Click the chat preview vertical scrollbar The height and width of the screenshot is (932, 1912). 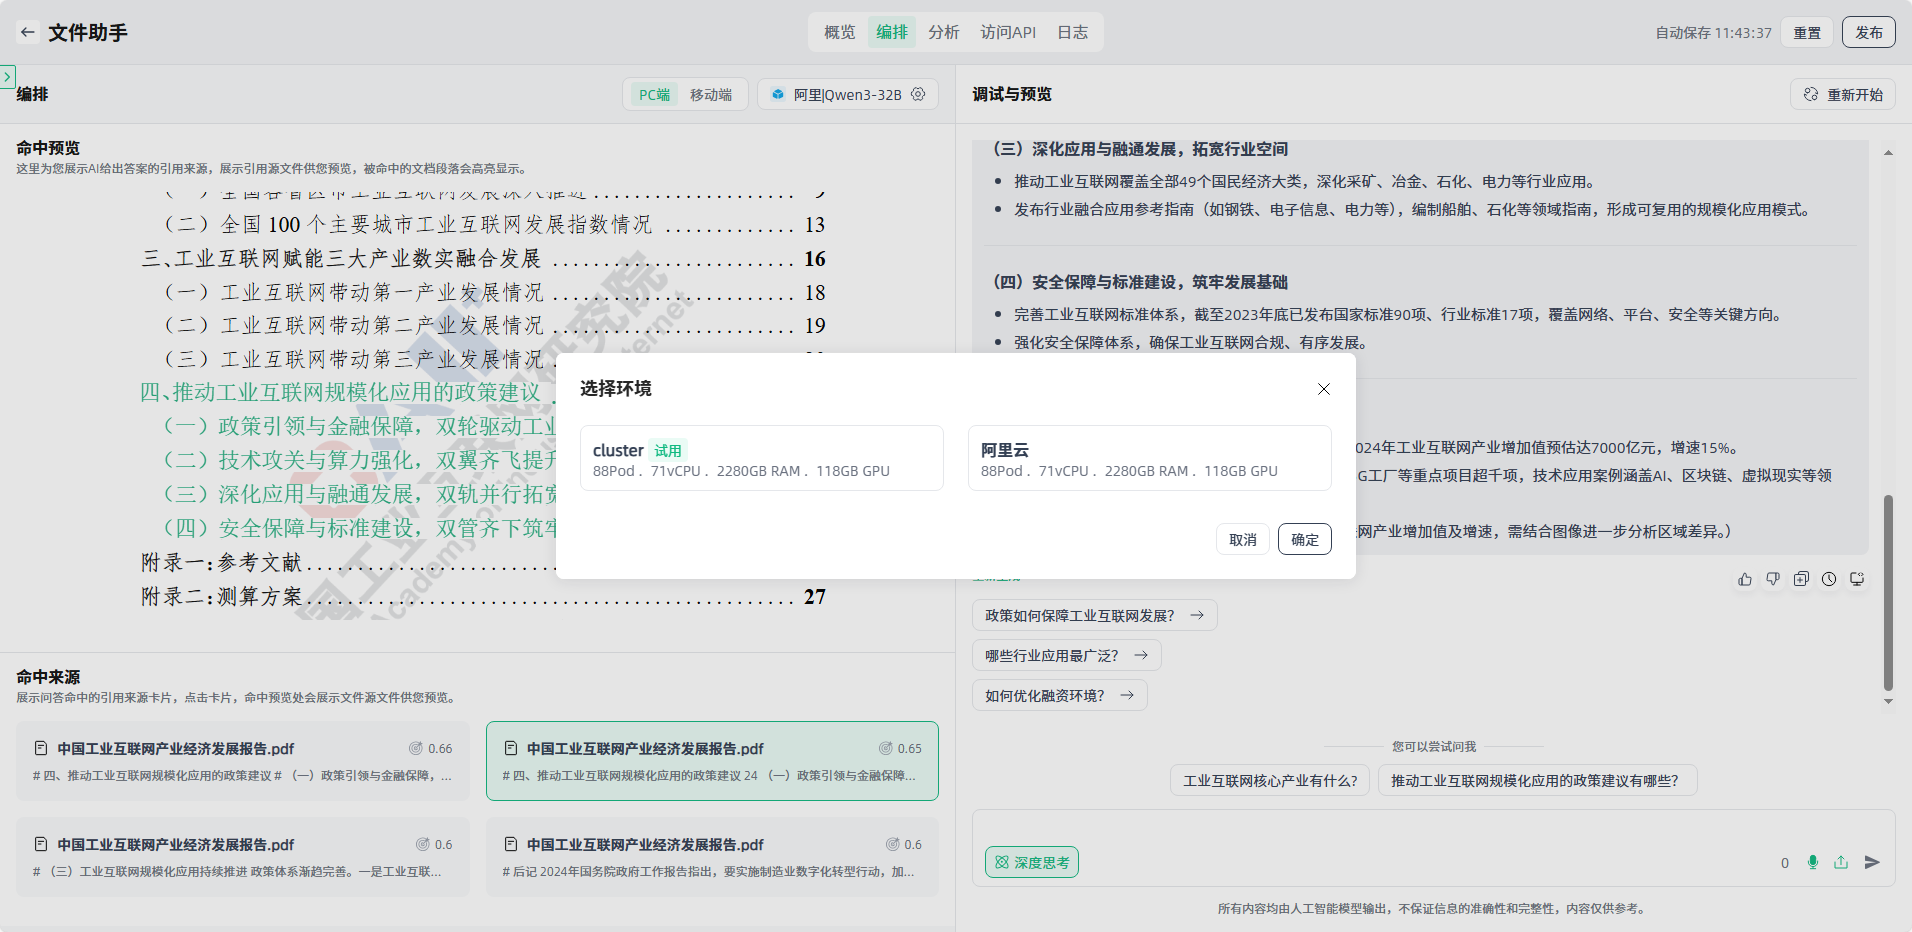click(x=1888, y=592)
